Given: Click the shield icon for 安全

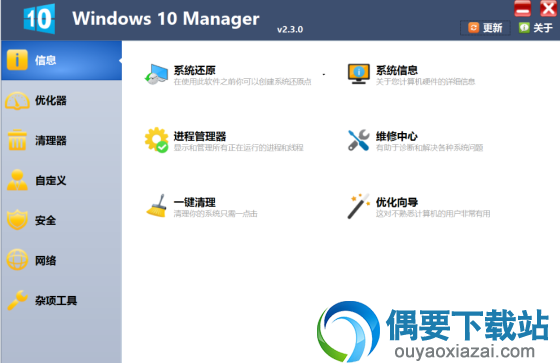Looking at the screenshot, I should click(17, 219).
